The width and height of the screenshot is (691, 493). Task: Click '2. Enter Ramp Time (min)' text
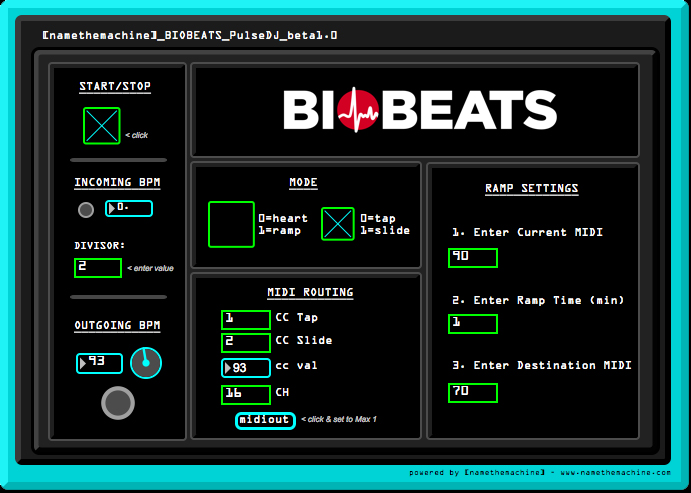(x=539, y=300)
